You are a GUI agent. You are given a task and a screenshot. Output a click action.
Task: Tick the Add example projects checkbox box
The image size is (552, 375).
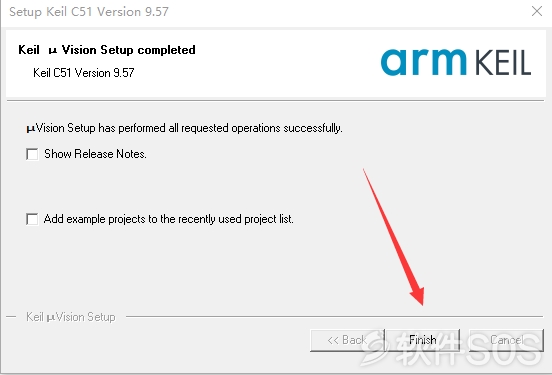point(32,219)
